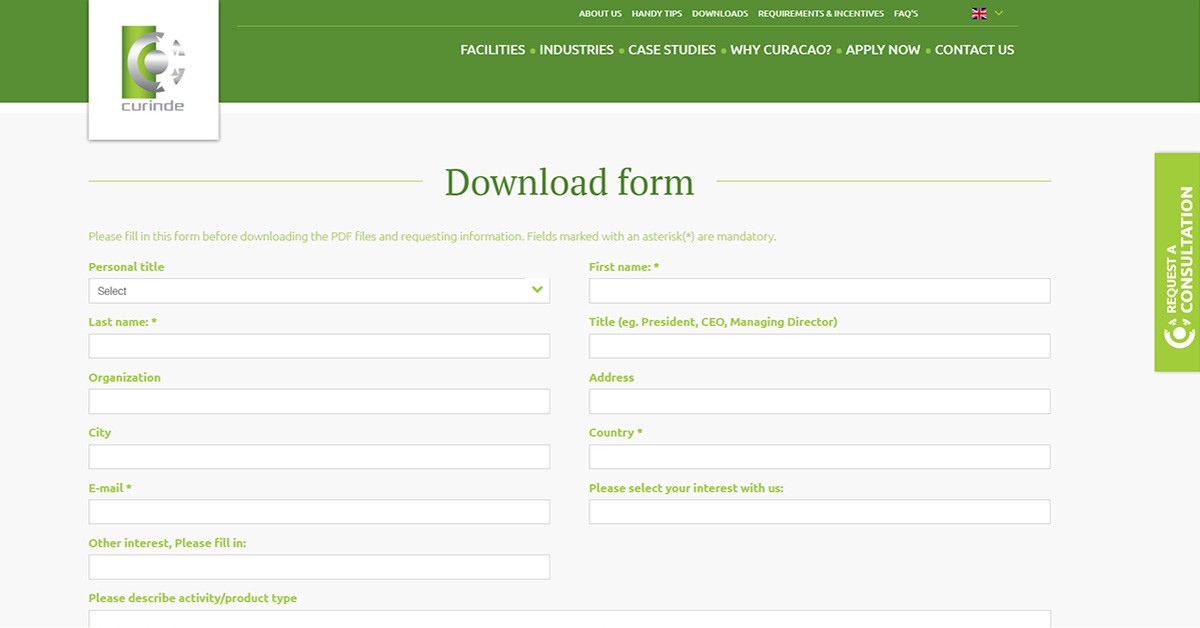This screenshot has height=628, width=1200.
Task: Open the CONTACT US page
Action: point(974,49)
